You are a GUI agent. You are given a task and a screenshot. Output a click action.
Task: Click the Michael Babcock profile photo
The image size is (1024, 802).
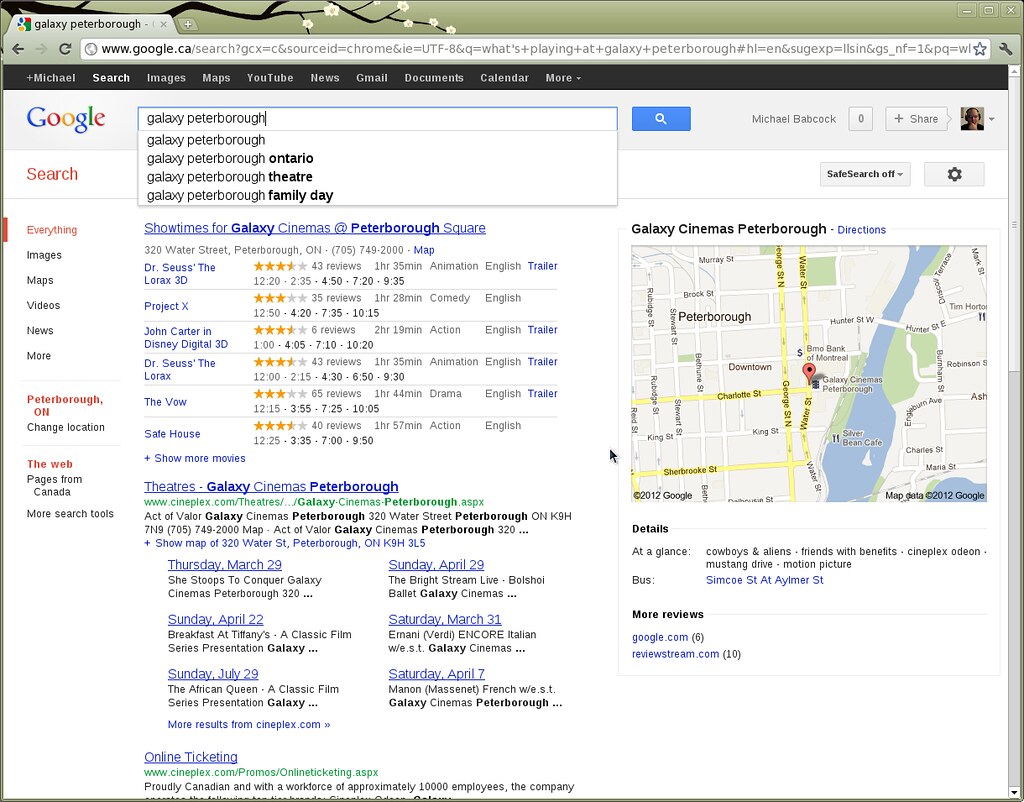[972, 119]
